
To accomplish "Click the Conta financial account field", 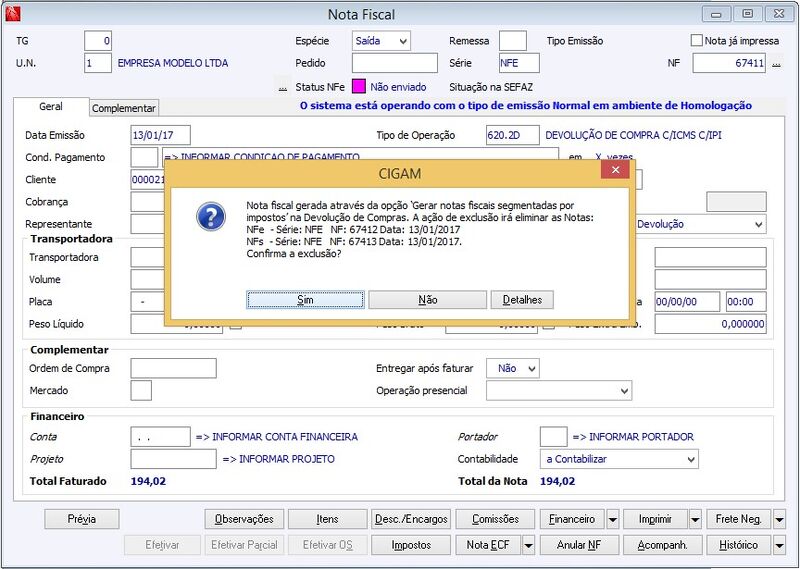I will click(x=160, y=437).
